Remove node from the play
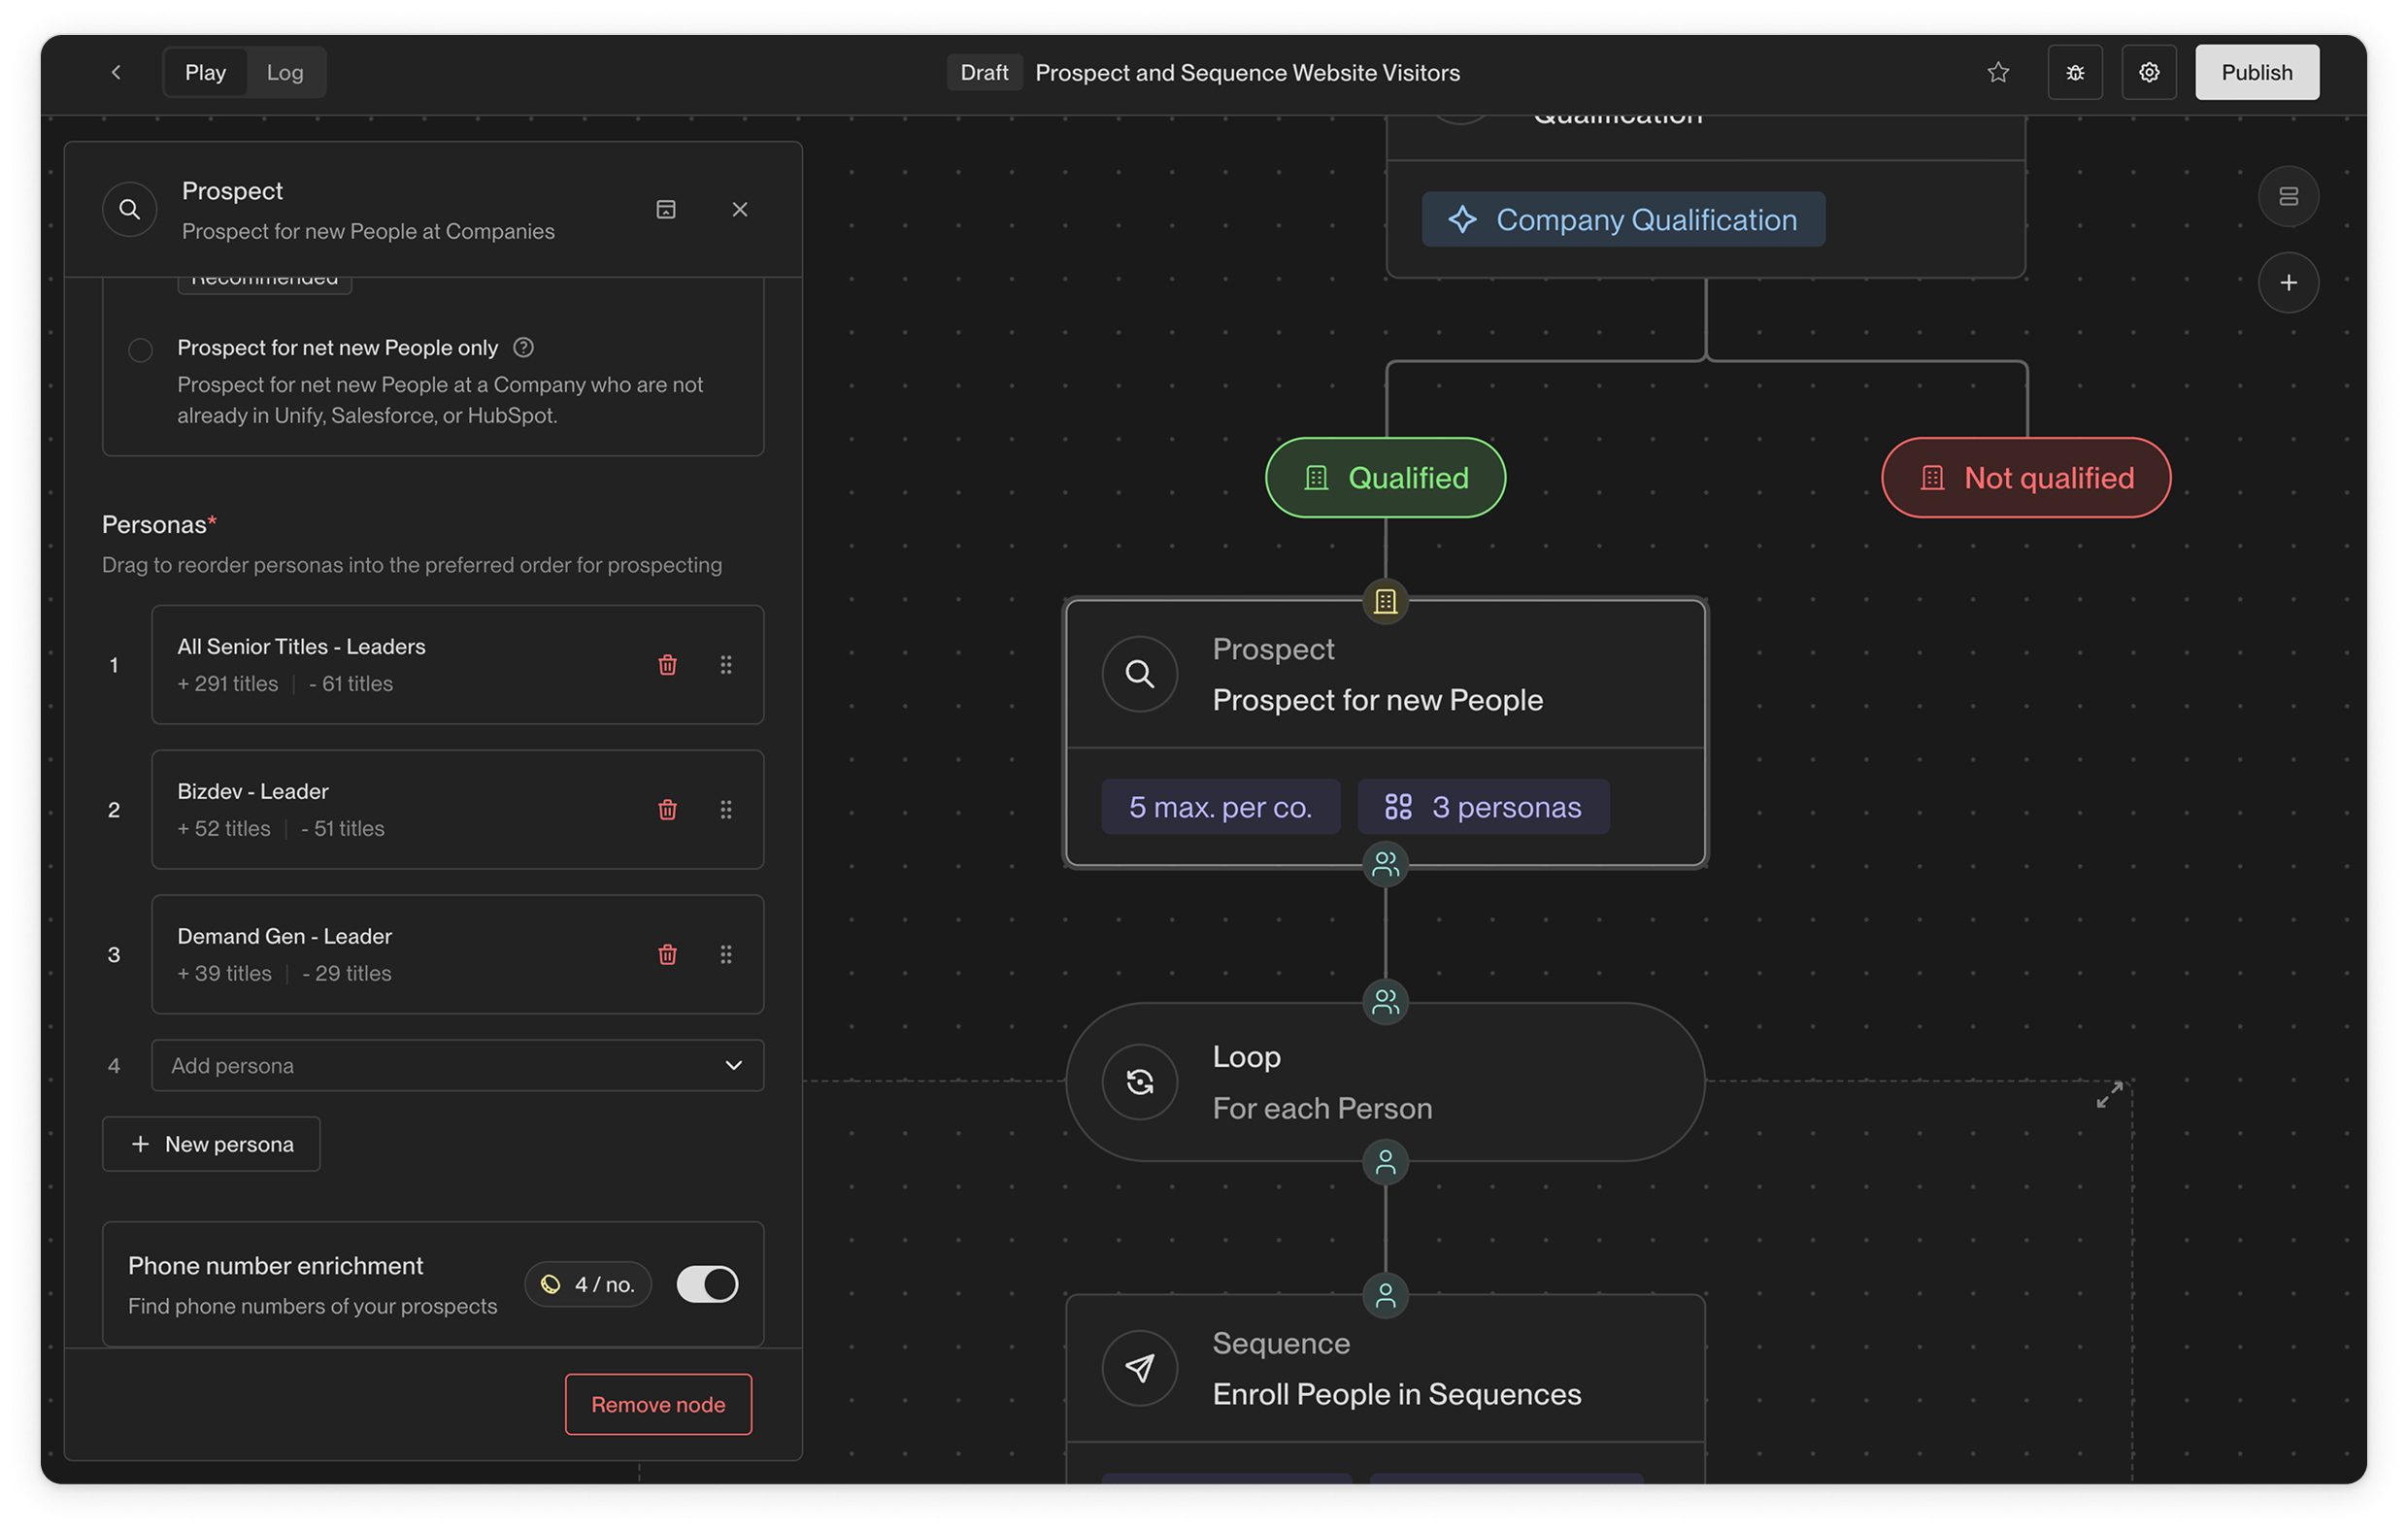The image size is (2408, 1531). (658, 1405)
